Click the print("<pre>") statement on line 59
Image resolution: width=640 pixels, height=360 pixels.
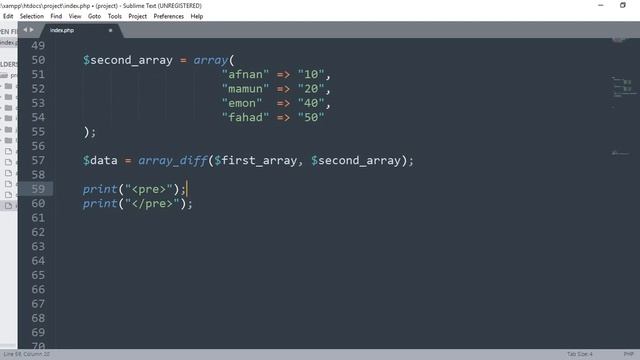(x=134, y=189)
